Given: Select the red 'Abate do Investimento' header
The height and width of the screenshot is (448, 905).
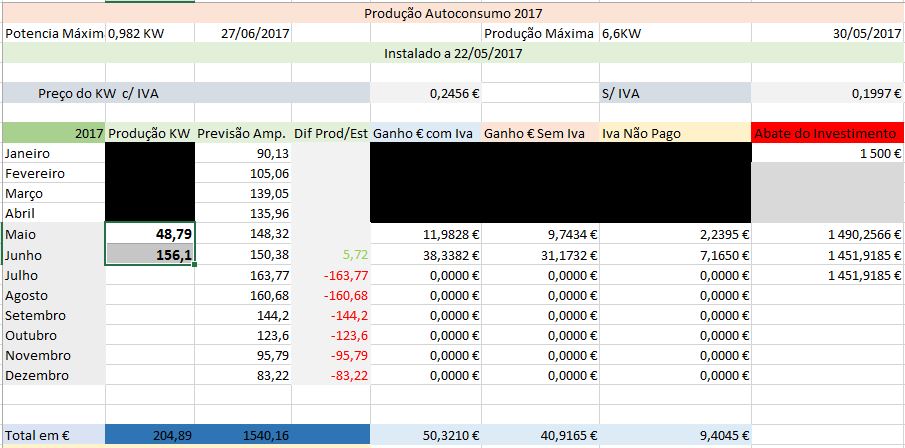Looking at the screenshot, I should (x=827, y=133).
